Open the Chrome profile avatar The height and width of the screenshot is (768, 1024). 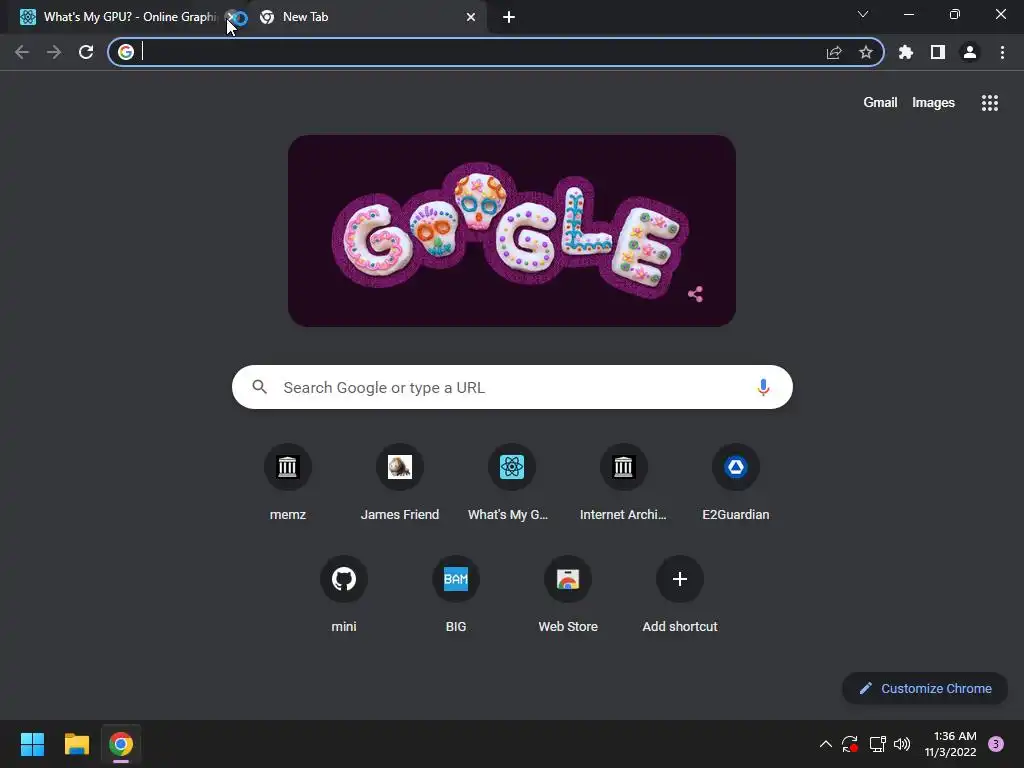tap(970, 52)
